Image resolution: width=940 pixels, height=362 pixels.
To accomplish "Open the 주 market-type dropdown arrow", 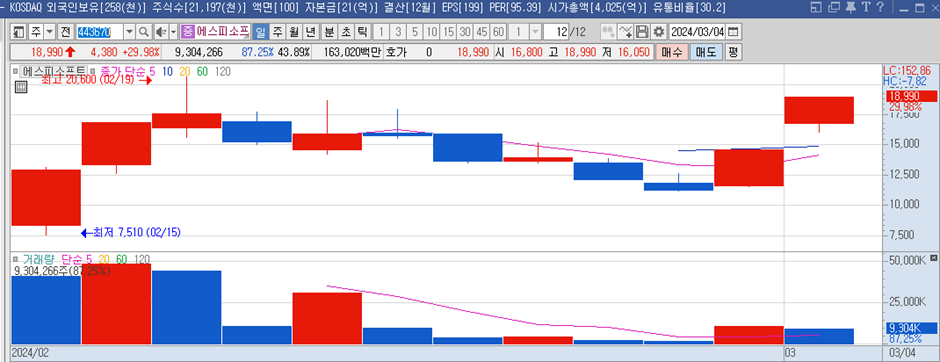I will (x=50, y=32).
